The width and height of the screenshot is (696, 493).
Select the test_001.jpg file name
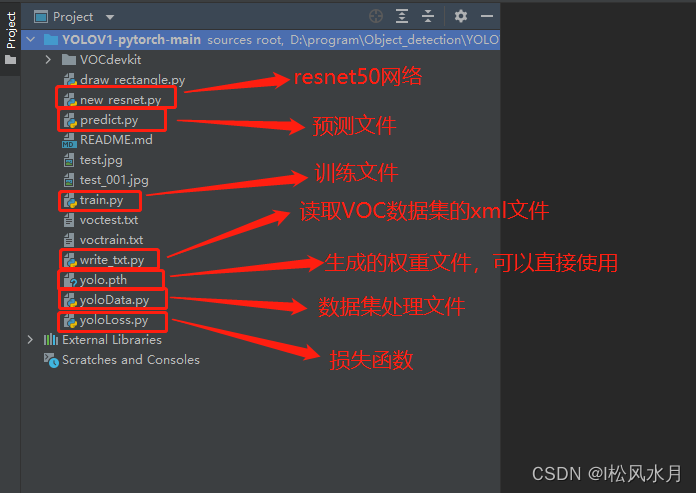pos(114,180)
